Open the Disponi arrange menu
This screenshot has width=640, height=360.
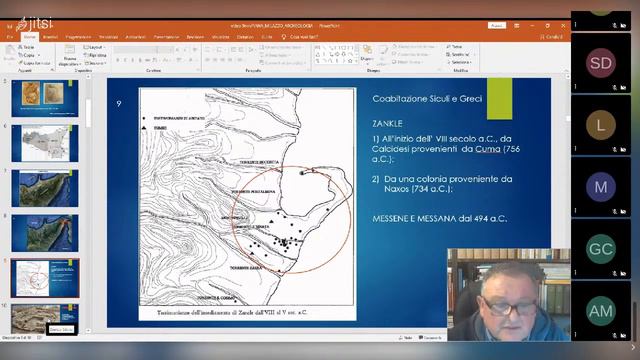pyautogui.click(x=367, y=53)
